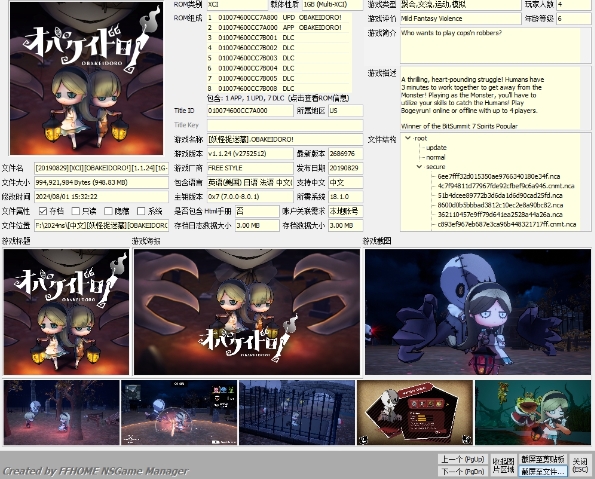Screen dimensions: 595x479
Task: Click the empty Title Key field
Action: [285, 125]
